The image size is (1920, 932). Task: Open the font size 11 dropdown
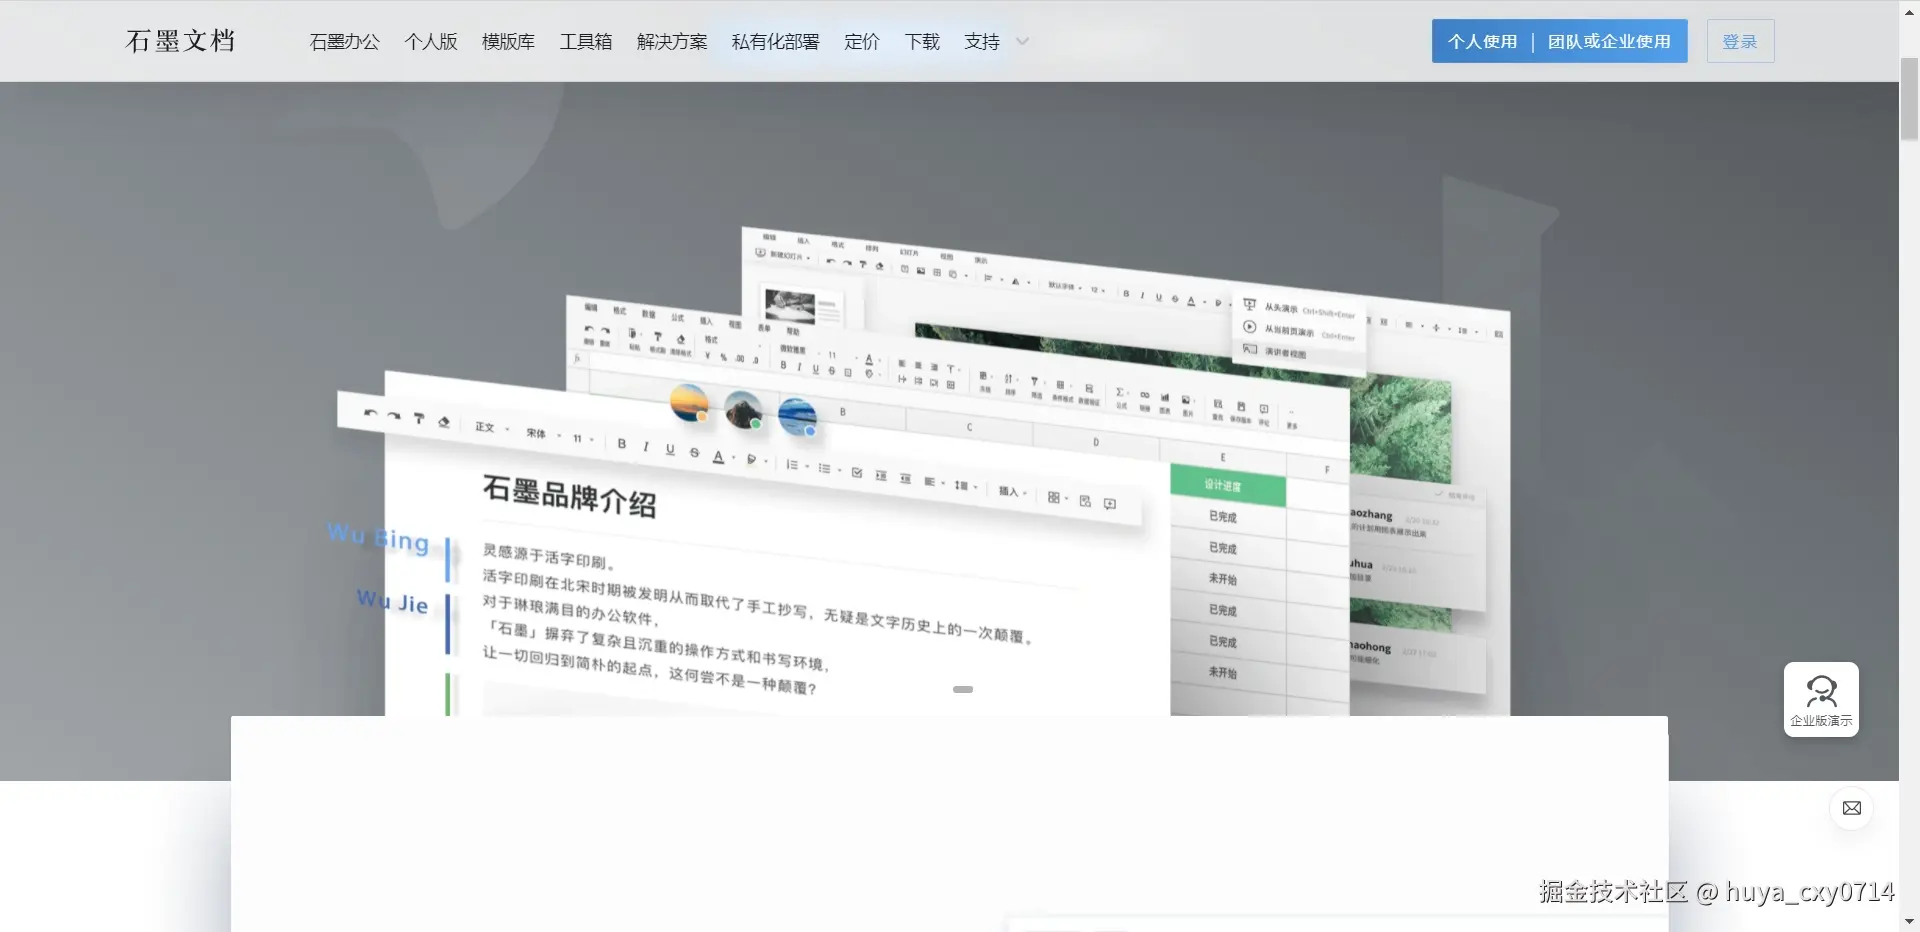(x=578, y=439)
